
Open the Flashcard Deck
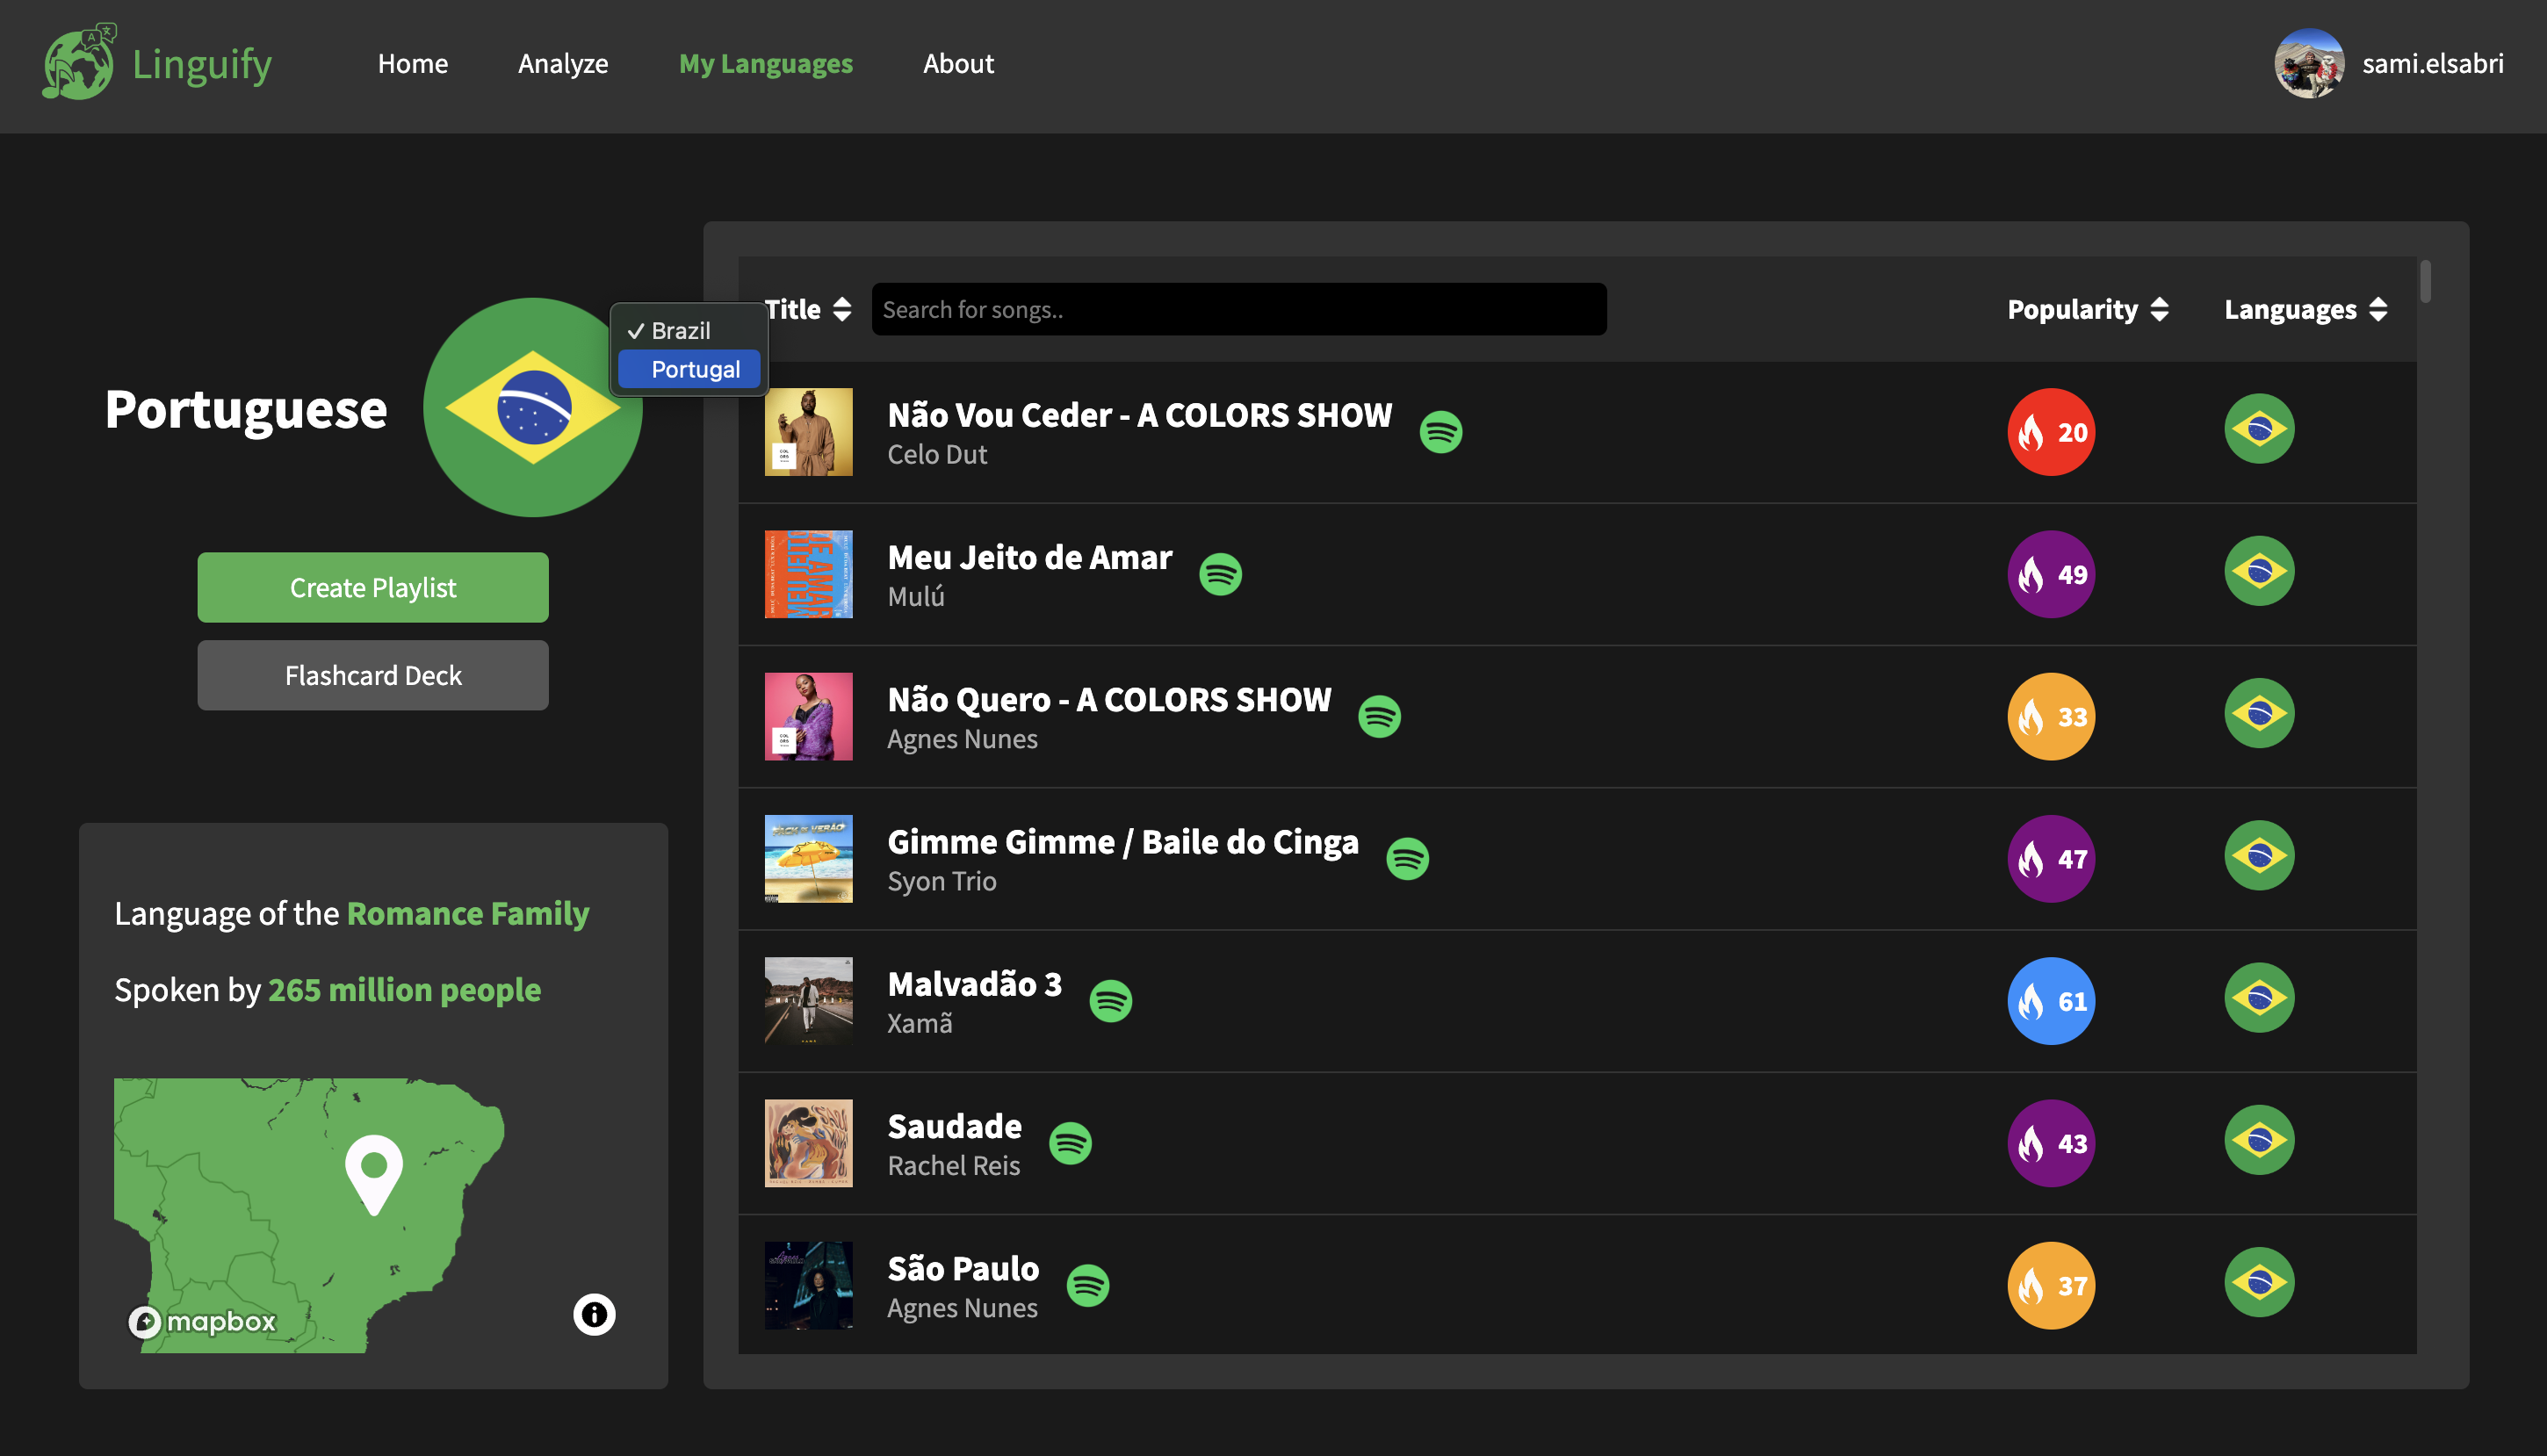pyautogui.click(x=373, y=675)
